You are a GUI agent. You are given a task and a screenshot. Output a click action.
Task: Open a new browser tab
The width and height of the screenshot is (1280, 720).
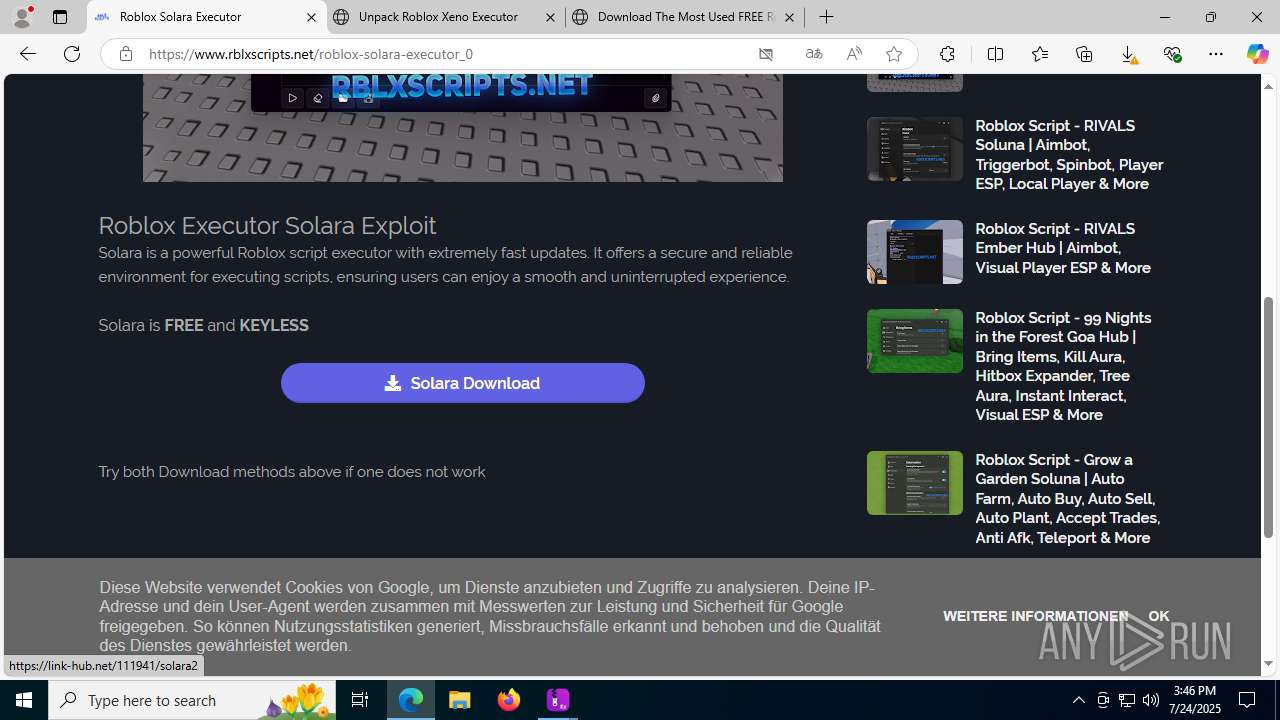pos(826,17)
